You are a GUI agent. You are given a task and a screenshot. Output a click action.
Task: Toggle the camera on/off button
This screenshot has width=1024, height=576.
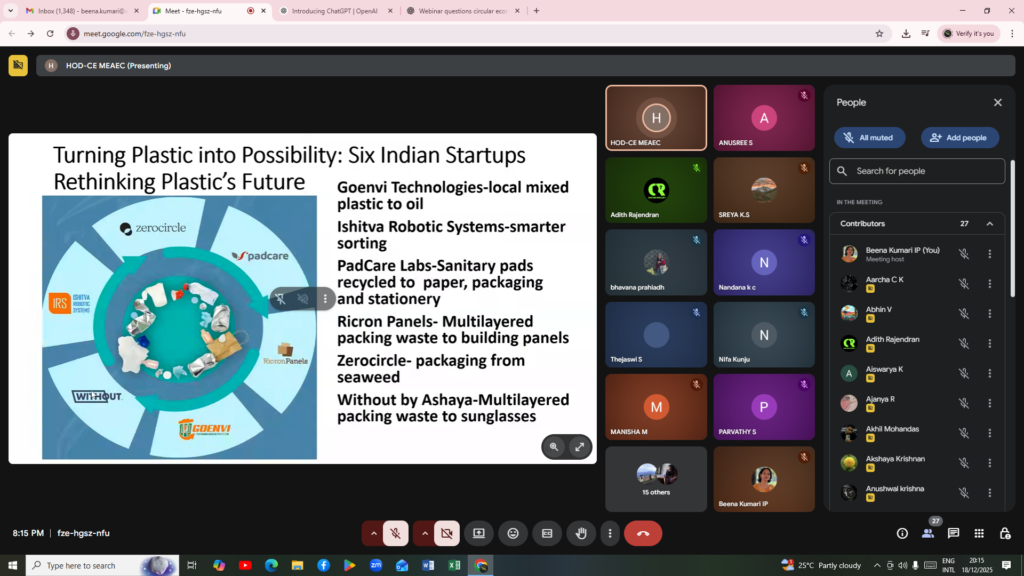tap(447, 533)
